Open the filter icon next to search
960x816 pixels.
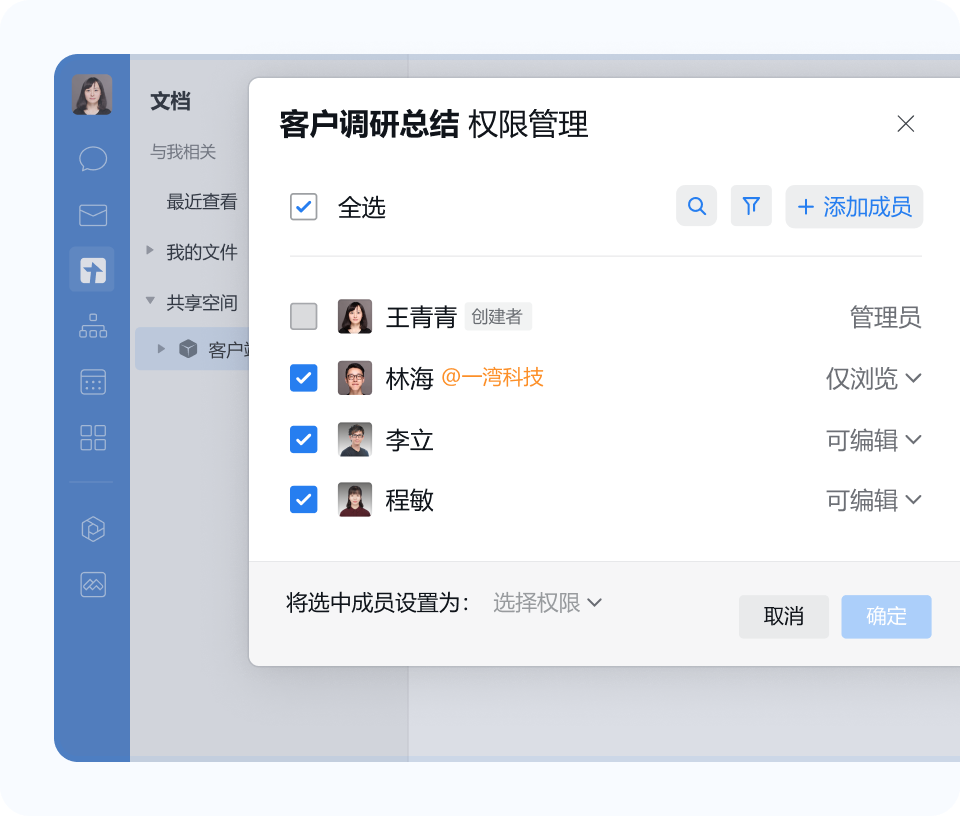point(751,206)
